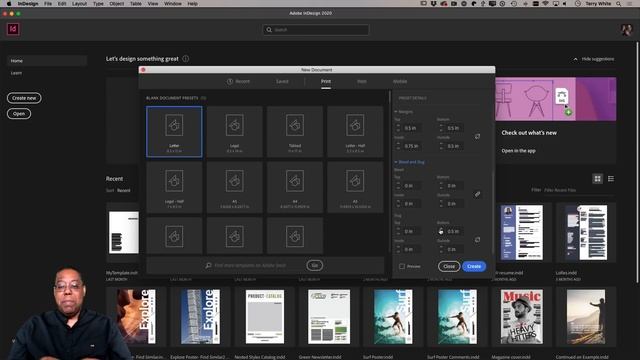Click the Margins Inside 0.75 in field
This screenshot has height=360, width=640.
pos(412,146)
